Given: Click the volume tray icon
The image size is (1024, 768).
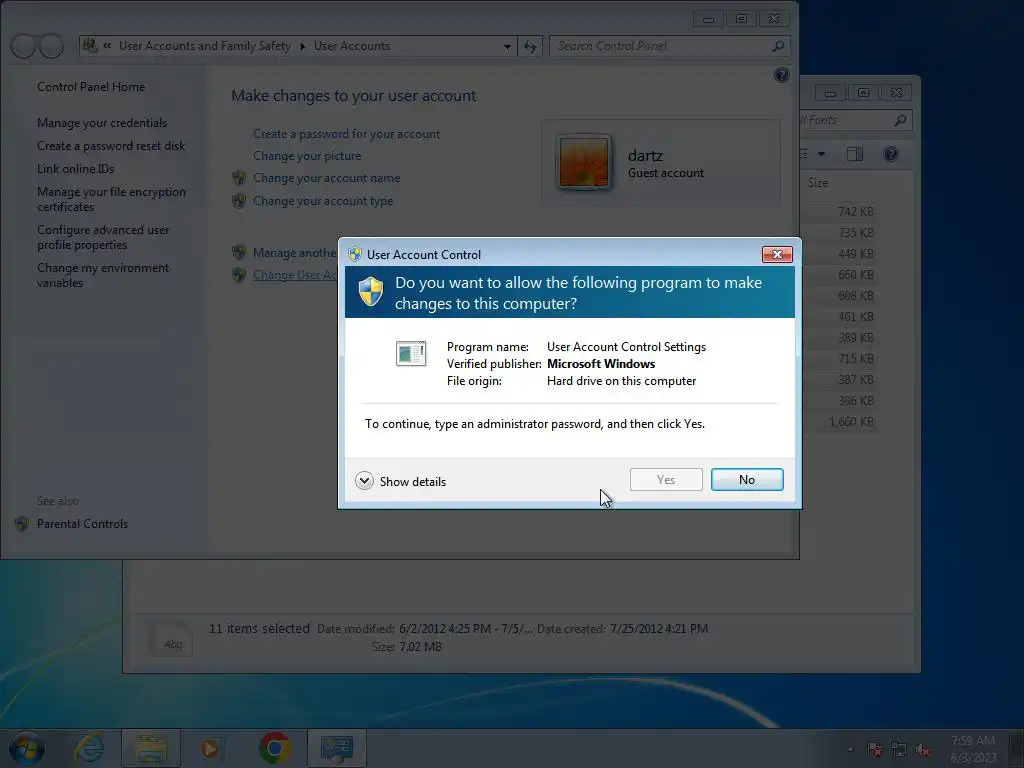Looking at the screenshot, I should pyautogui.click(x=923, y=749).
